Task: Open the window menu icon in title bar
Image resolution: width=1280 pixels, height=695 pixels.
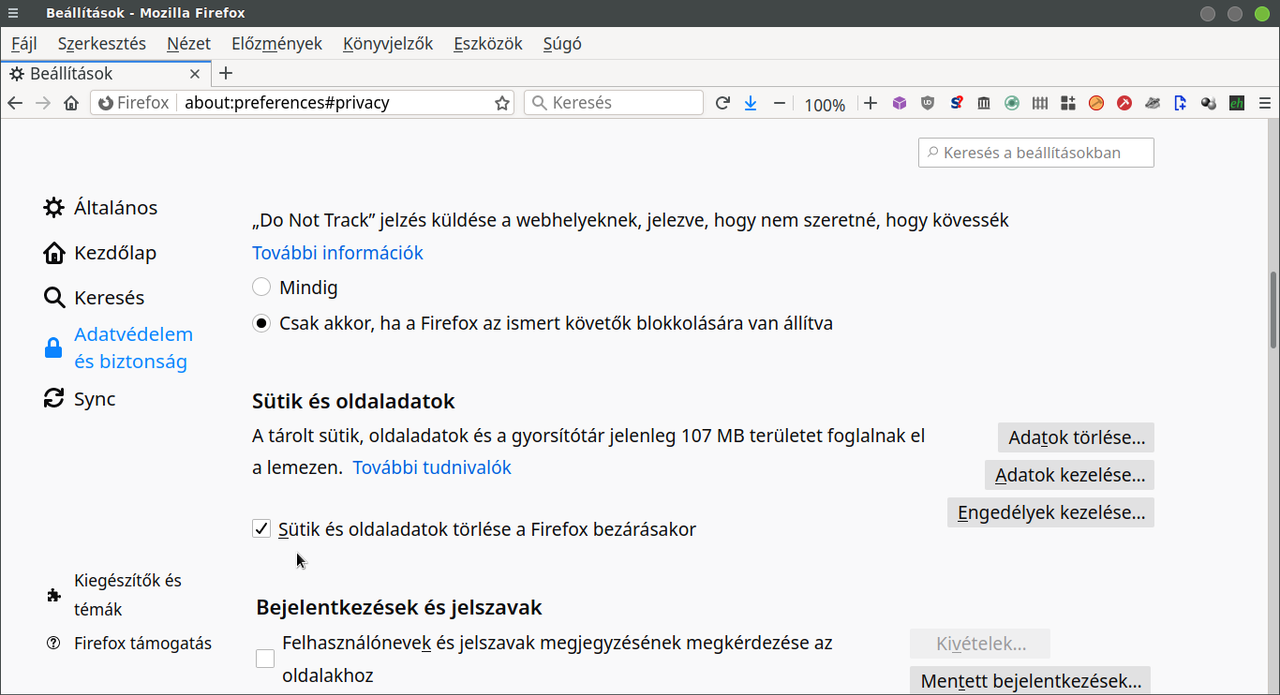Action: point(13,13)
